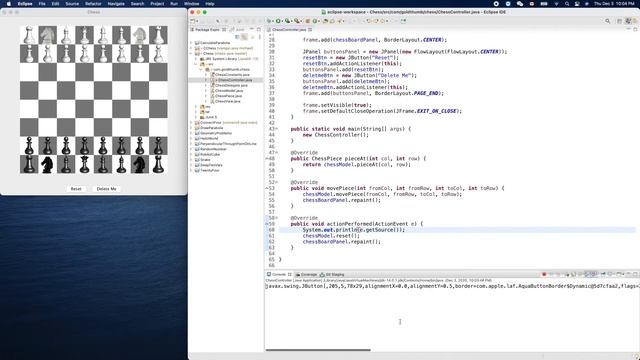The height and width of the screenshot is (360, 640).
Task: Click the Debug bug toolbar icon
Action: pos(269,21)
